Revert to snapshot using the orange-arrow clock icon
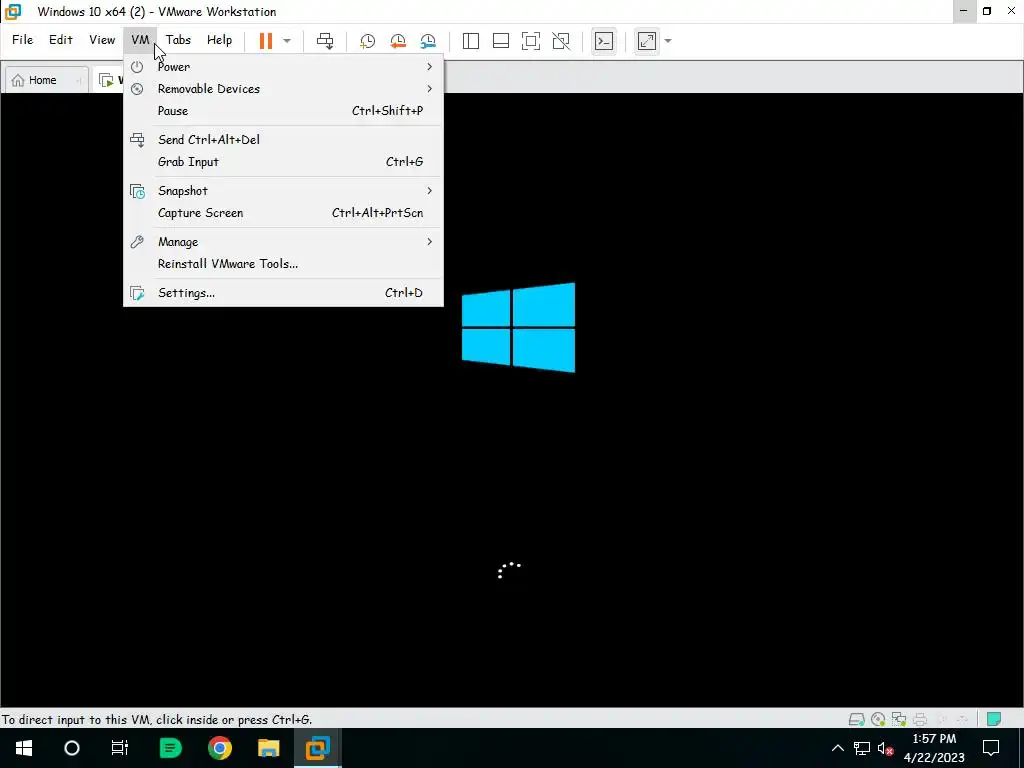1024x768 pixels. point(397,41)
